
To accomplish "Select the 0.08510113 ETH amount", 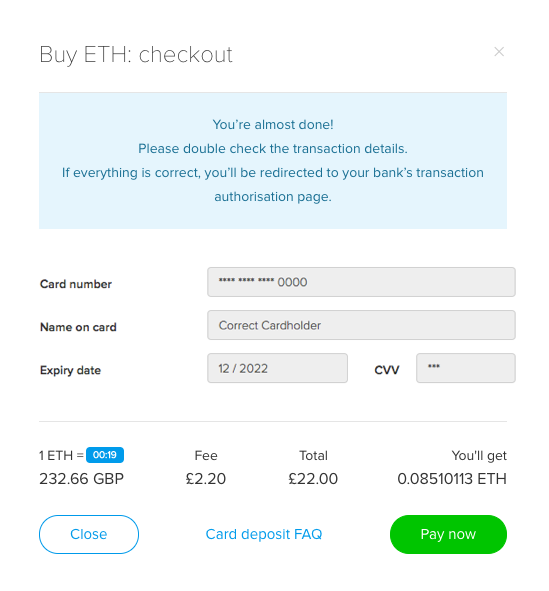I will 452,479.
